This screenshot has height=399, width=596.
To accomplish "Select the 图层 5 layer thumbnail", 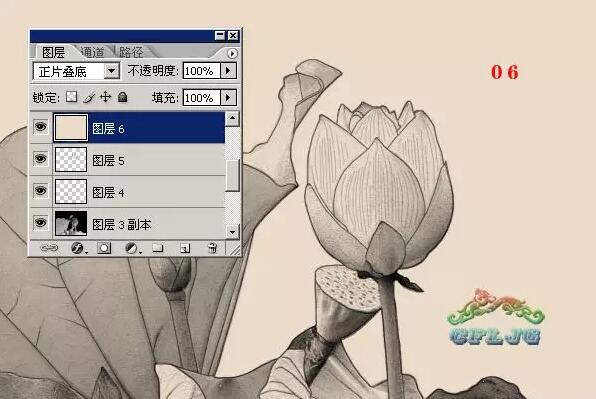I will tap(71, 159).
